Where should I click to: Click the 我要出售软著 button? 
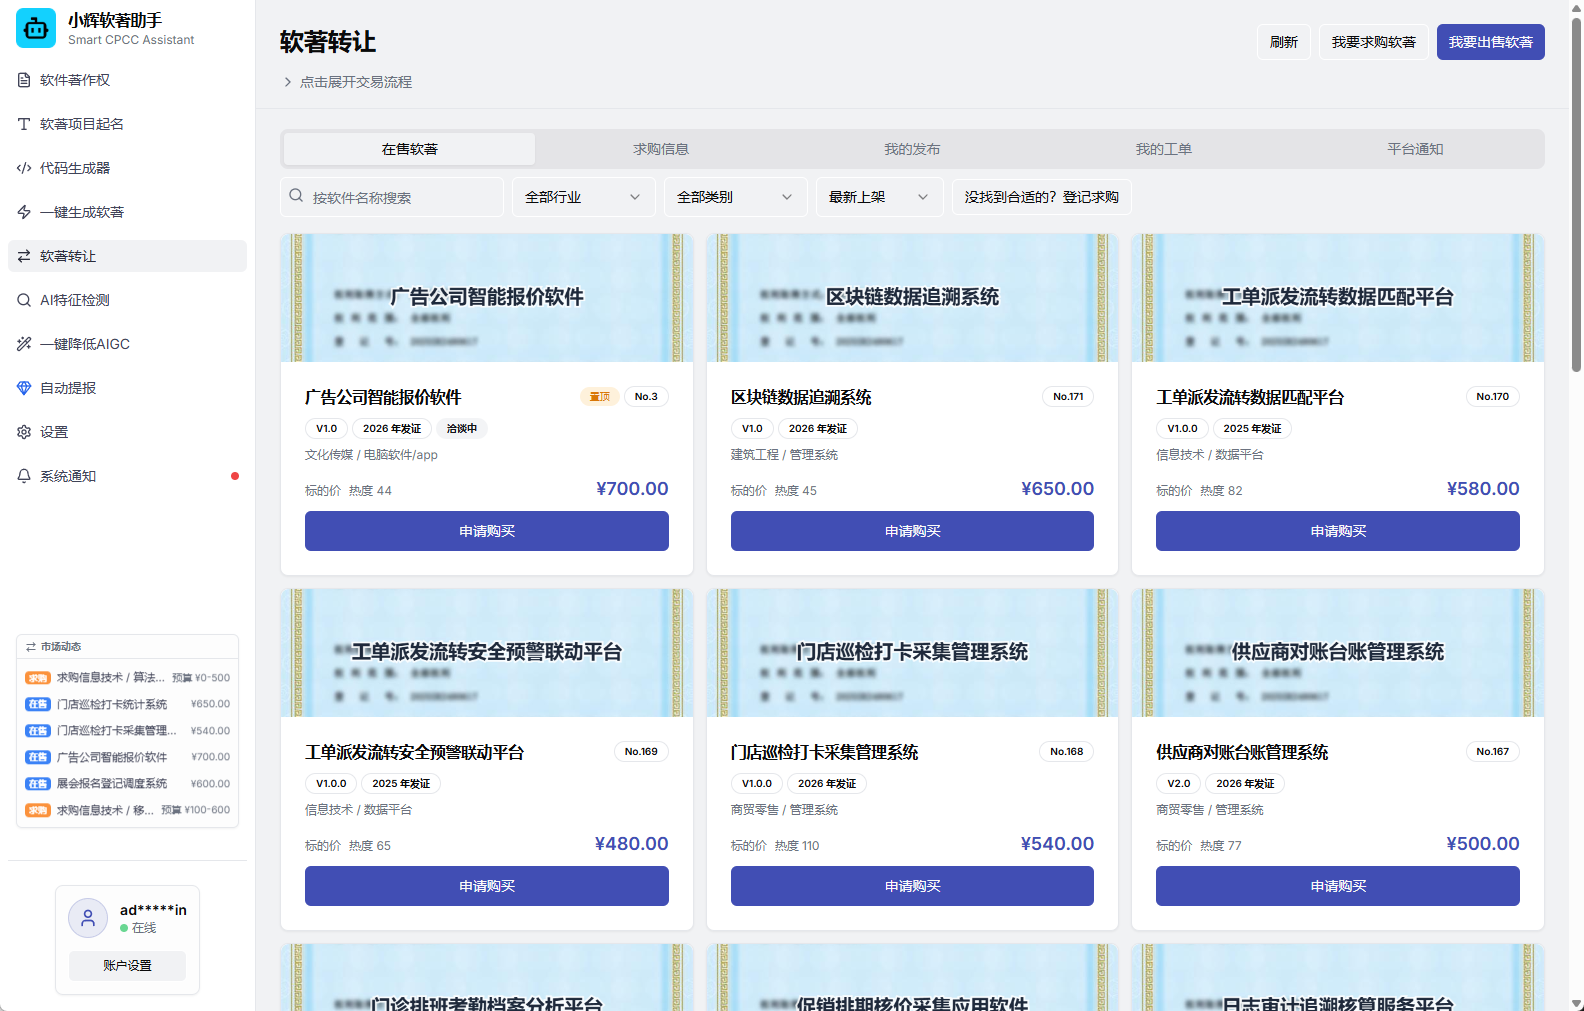point(1491,42)
